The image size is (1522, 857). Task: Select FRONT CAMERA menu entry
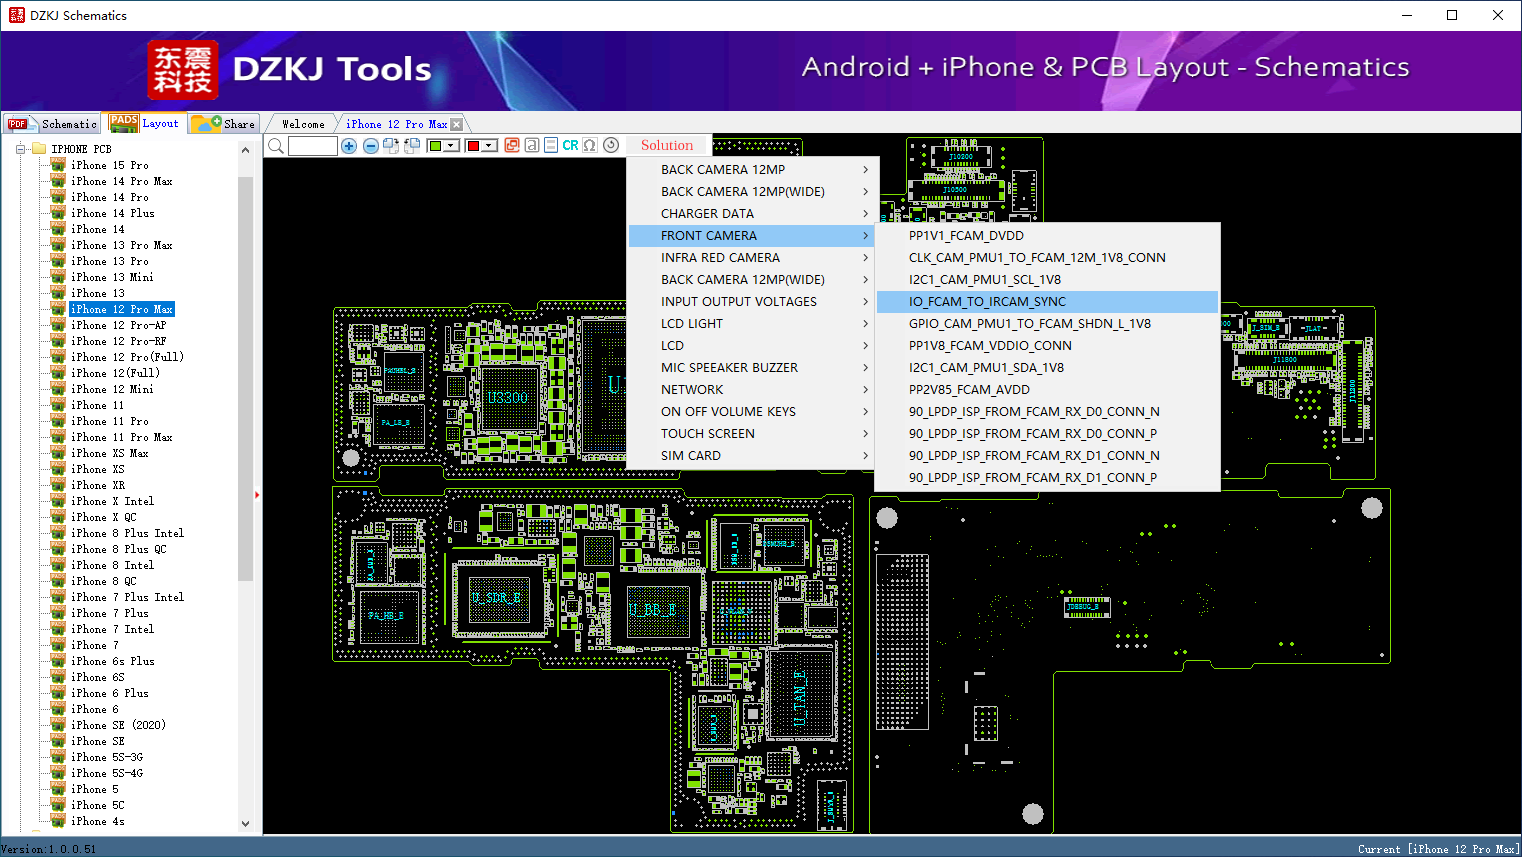pyautogui.click(x=752, y=236)
